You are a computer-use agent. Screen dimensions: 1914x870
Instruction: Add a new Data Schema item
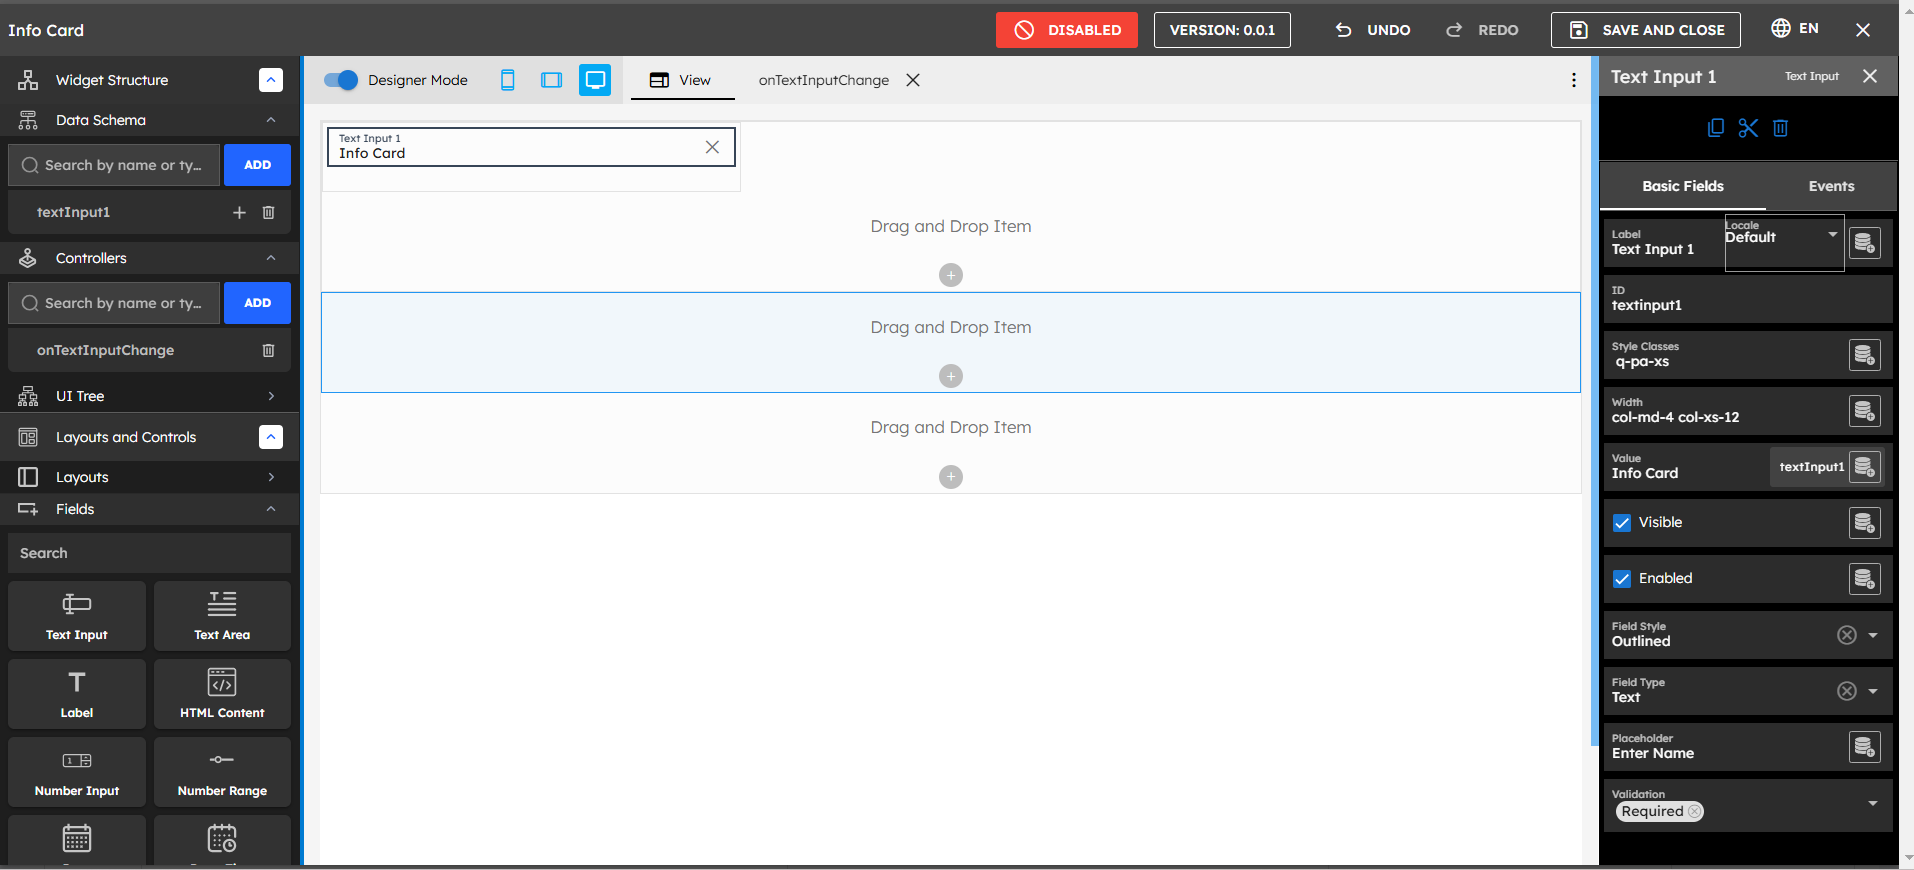tap(257, 165)
